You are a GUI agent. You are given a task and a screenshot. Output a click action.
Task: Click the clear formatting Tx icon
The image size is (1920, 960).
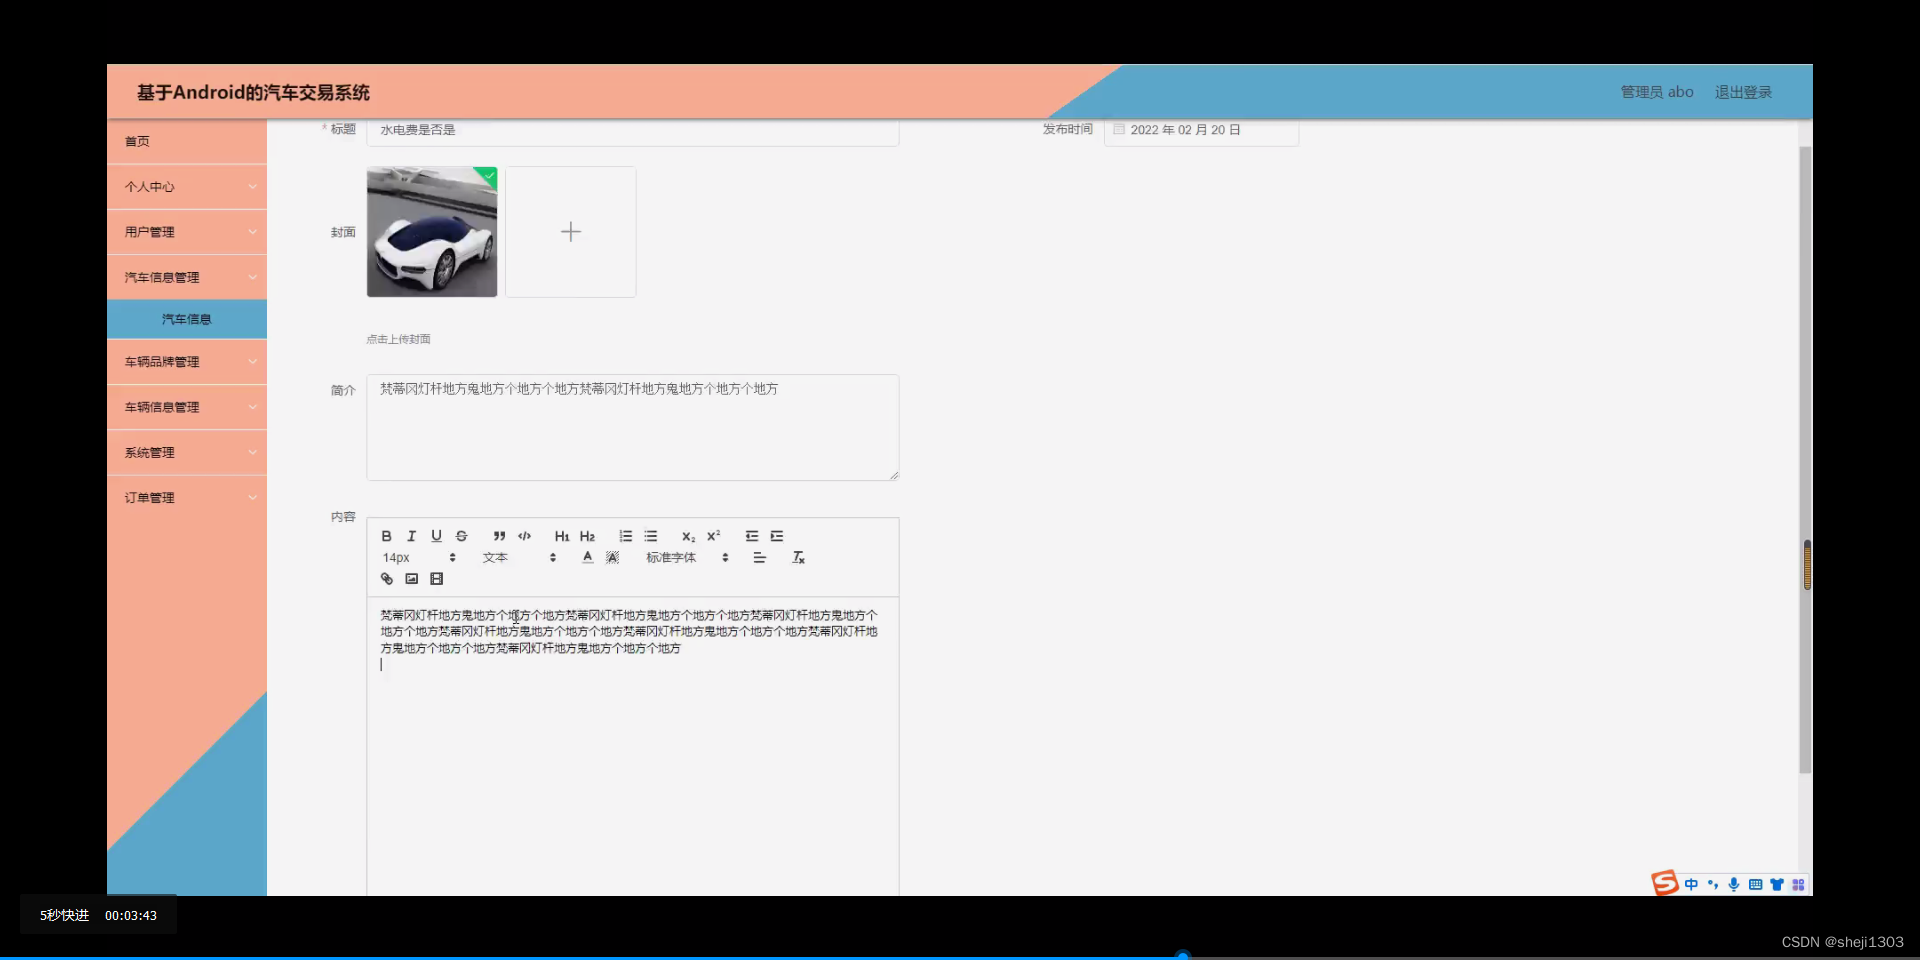[x=798, y=557]
